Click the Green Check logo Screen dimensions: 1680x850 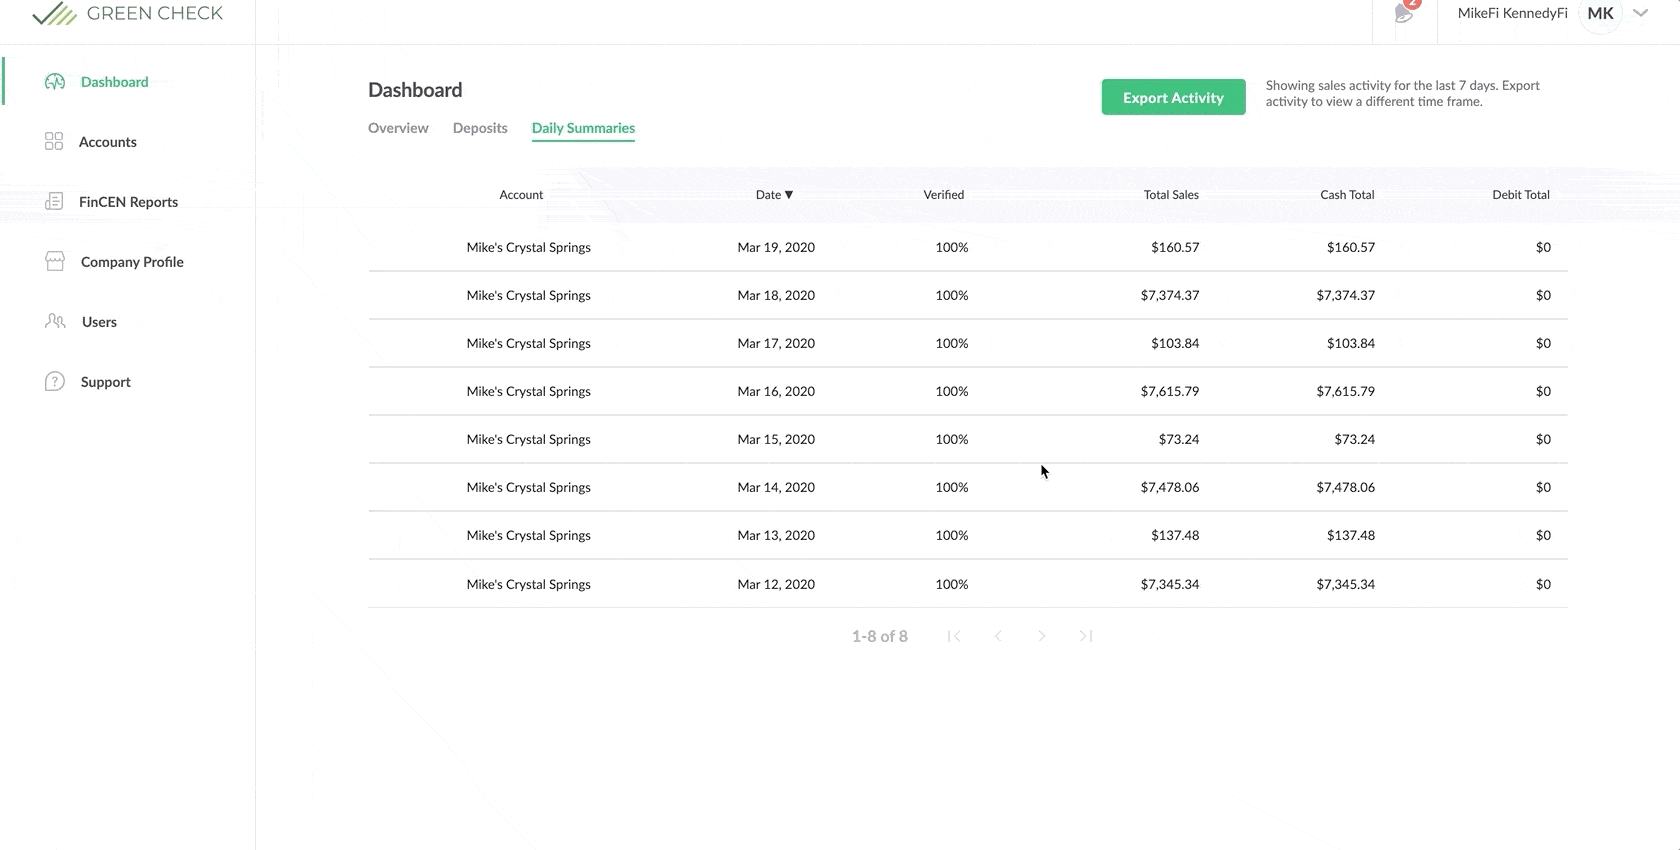[x=127, y=14]
